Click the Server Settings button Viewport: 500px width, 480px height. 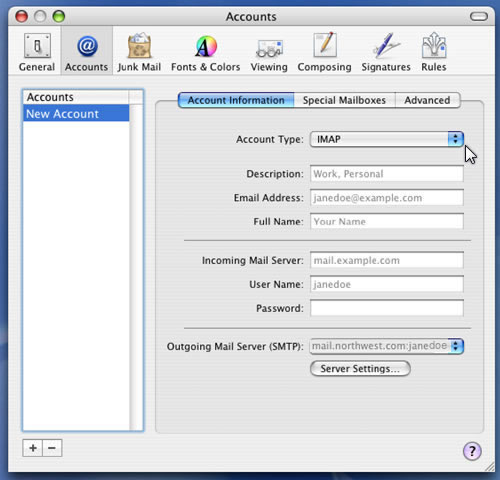[360, 369]
